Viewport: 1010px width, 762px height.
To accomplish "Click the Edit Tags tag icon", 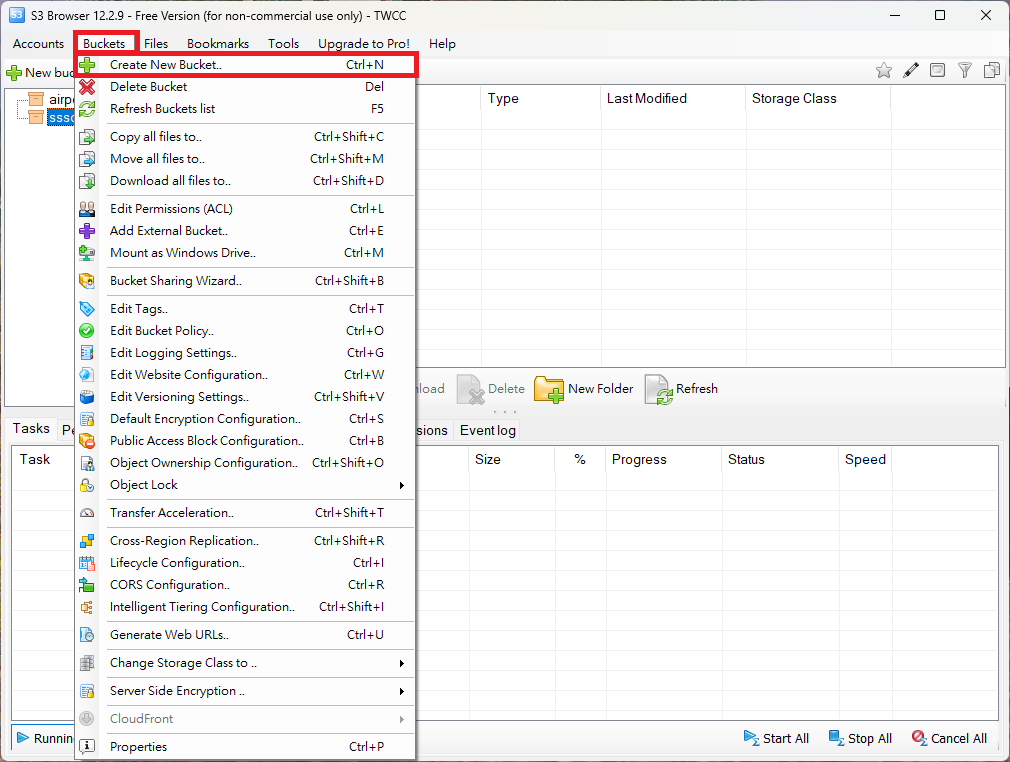I will [87, 309].
